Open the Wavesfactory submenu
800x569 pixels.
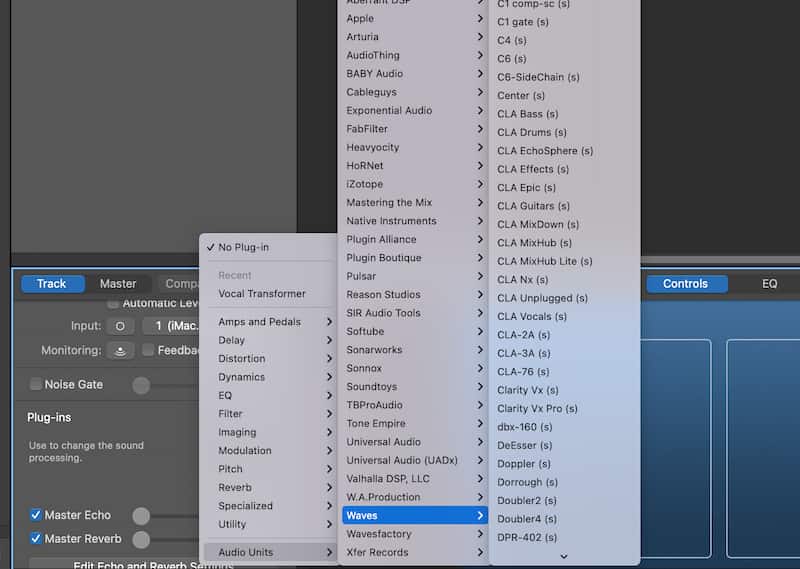(x=414, y=534)
